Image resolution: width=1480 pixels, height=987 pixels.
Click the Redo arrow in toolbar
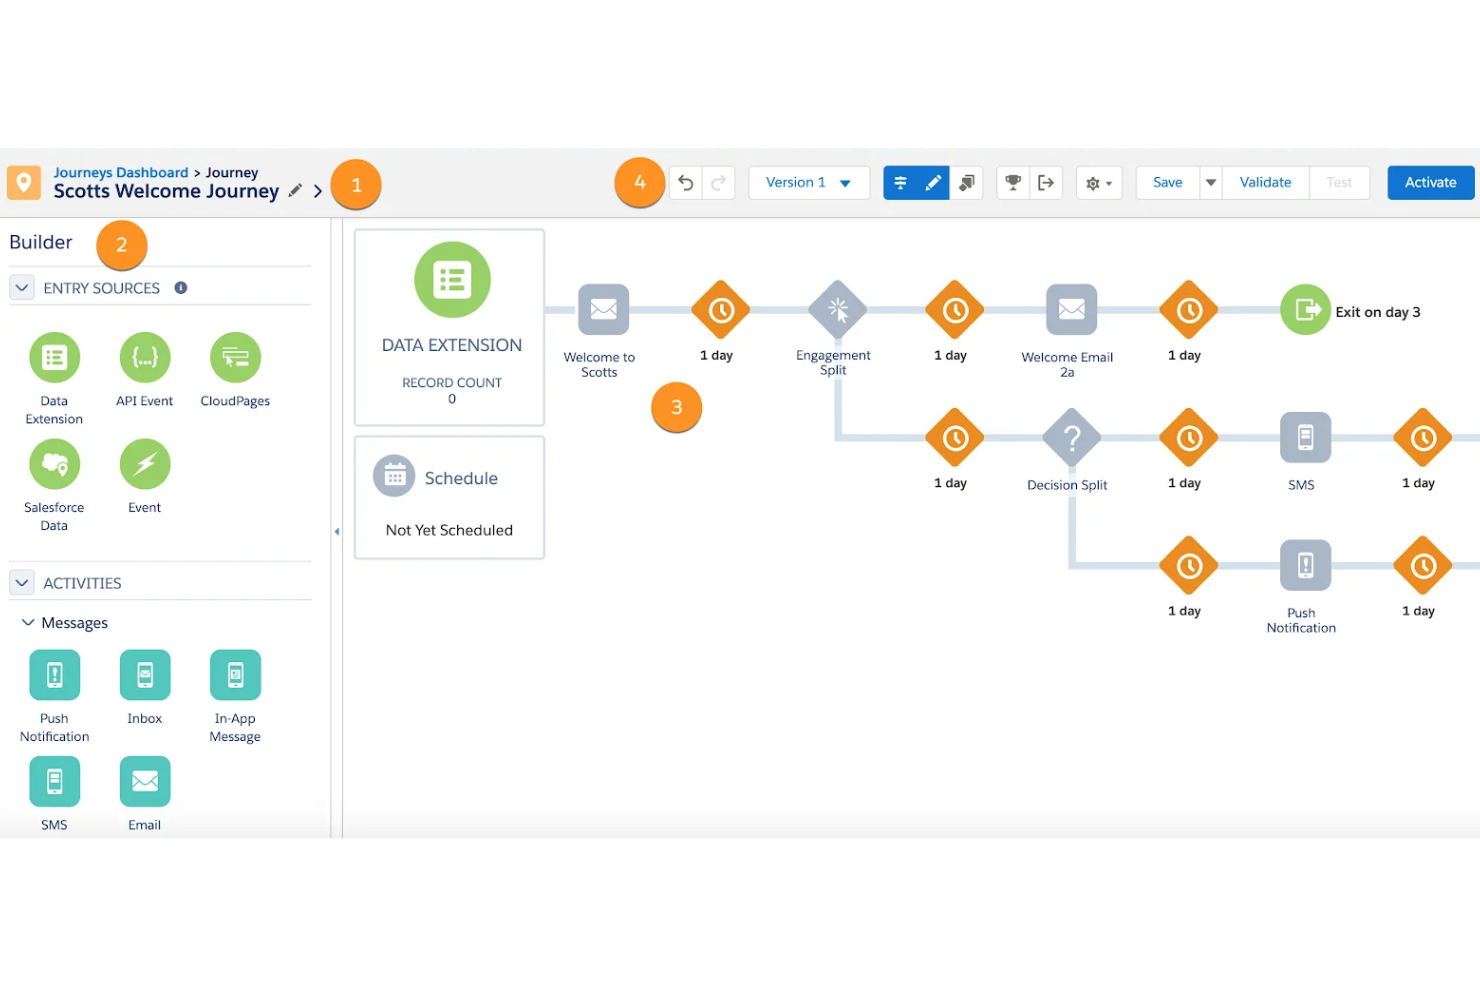click(719, 183)
